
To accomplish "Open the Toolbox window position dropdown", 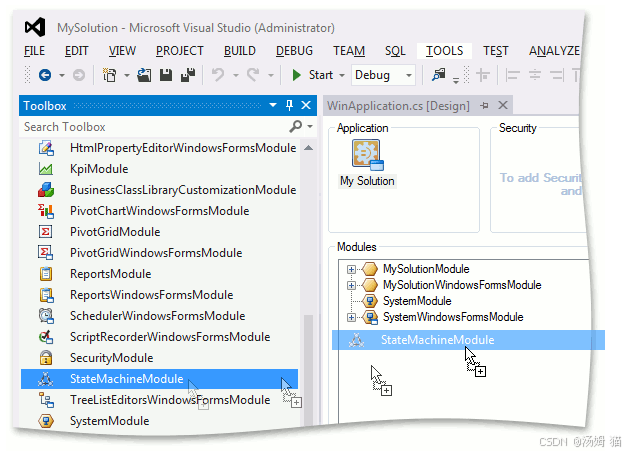I will pyautogui.click(x=273, y=106).
